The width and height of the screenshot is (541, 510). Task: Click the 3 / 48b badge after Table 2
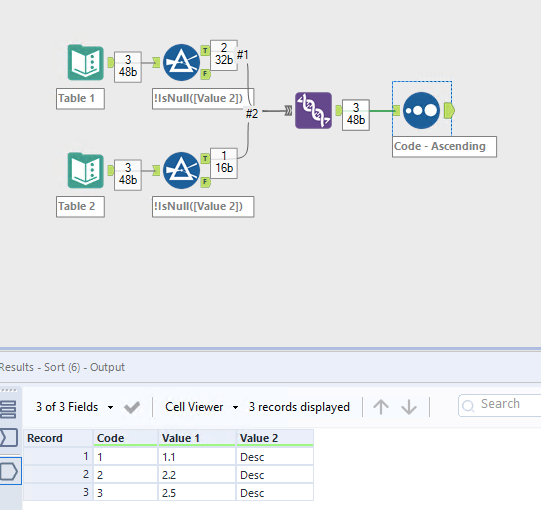coord(128,175)
